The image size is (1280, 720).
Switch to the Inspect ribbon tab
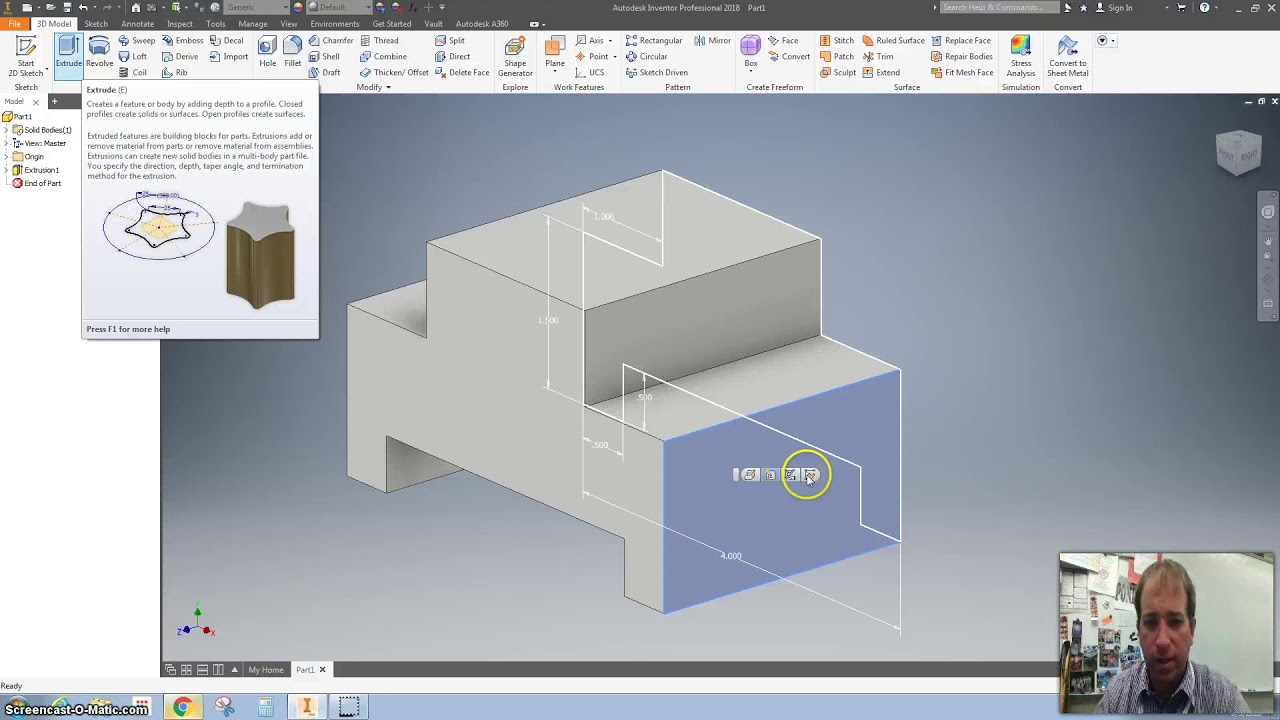click(180, 23)
